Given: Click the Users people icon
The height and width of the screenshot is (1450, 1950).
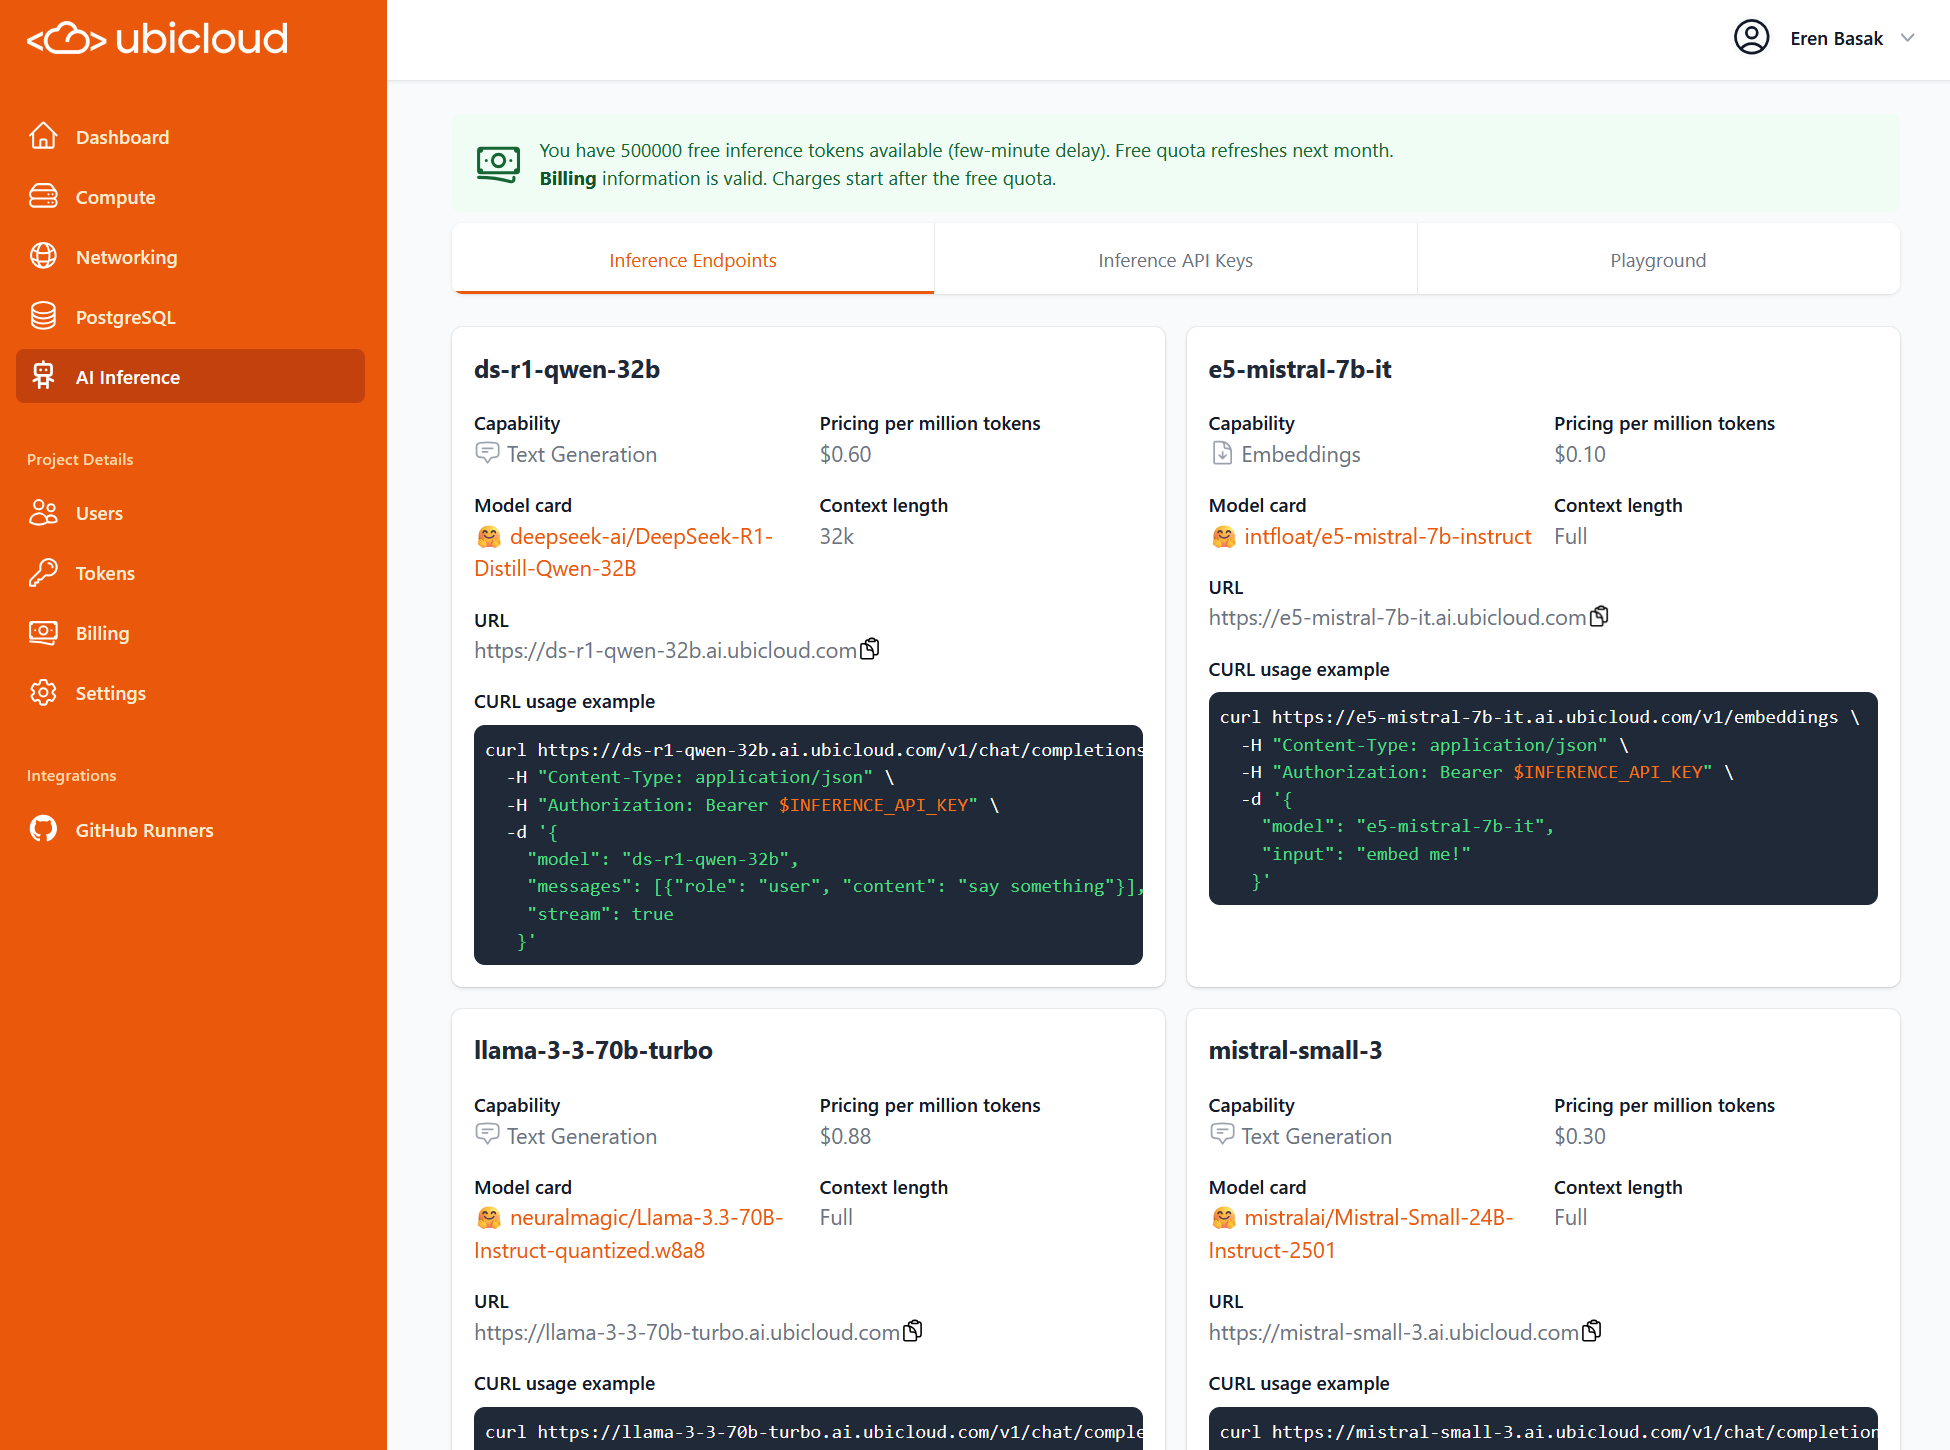Looking at the screenshot, I should (x=43, y=512).
